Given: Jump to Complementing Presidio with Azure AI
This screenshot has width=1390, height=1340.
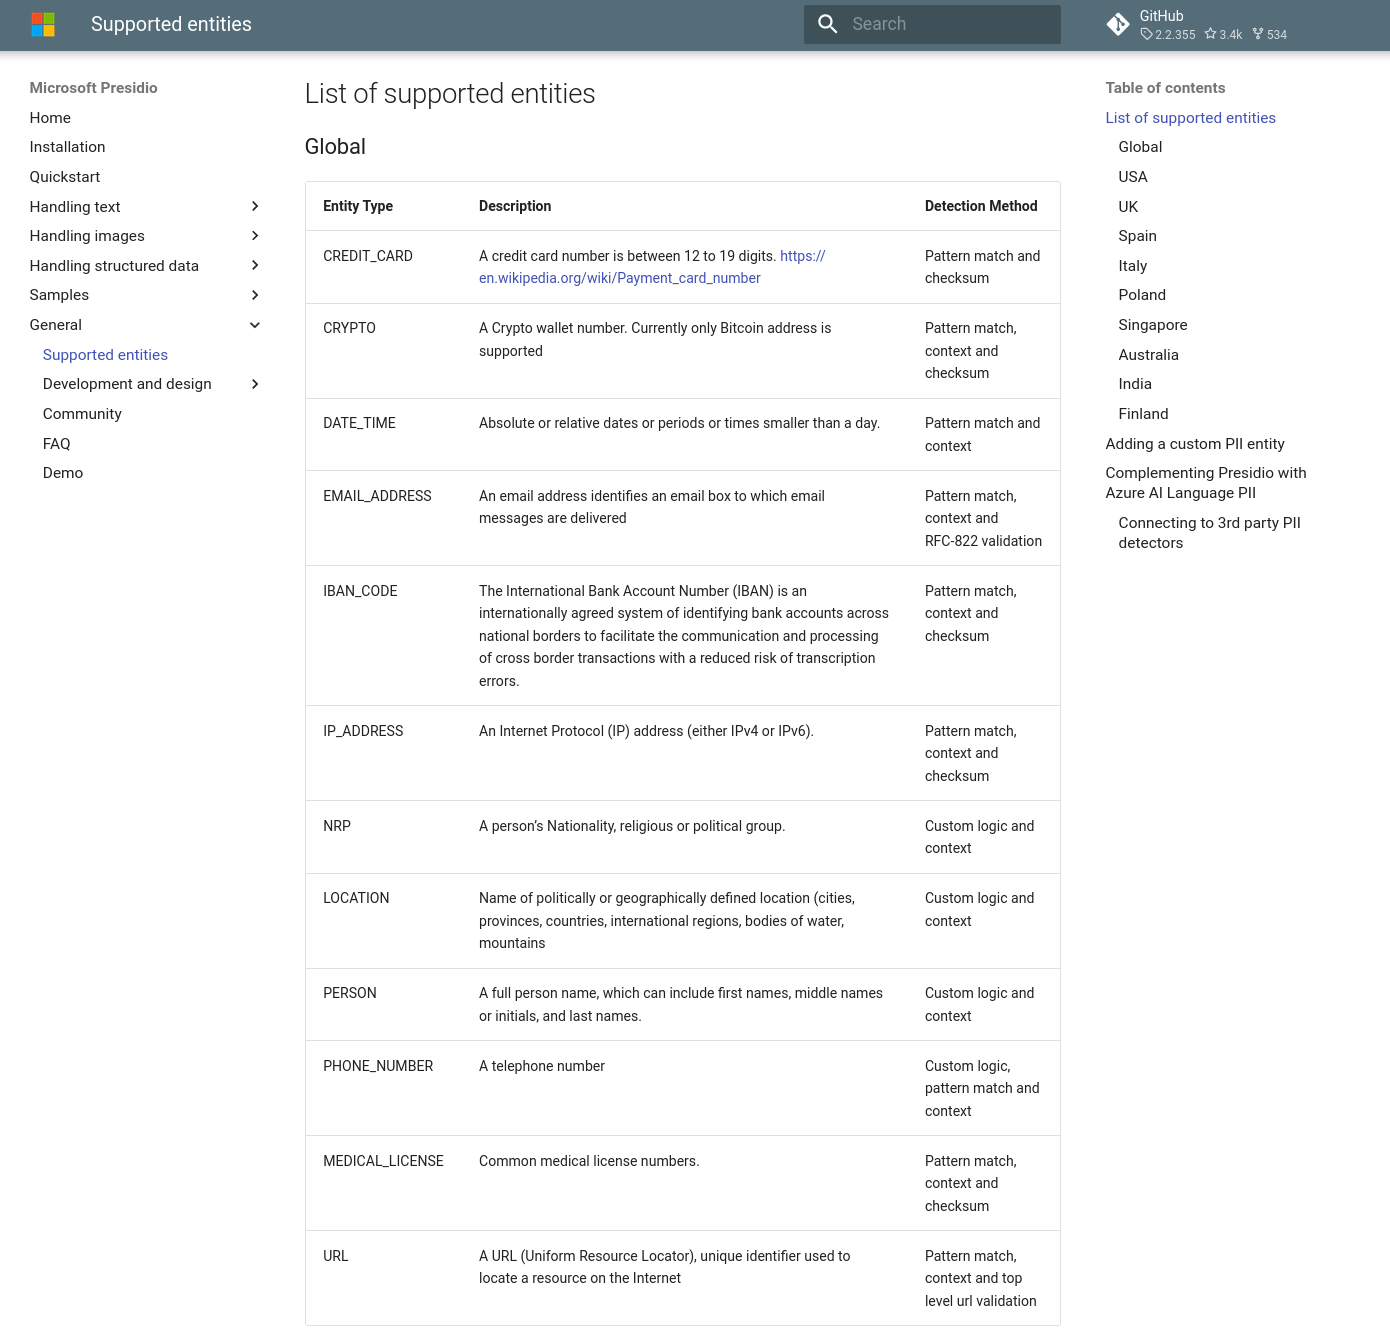Looking at the screenshot, I should (1206, 483).
